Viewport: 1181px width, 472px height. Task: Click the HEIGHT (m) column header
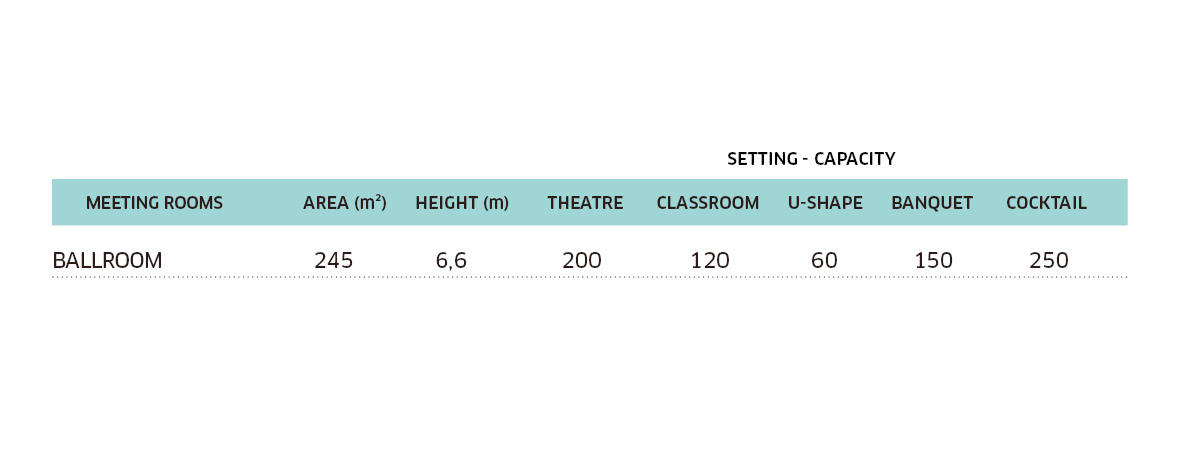462,203
